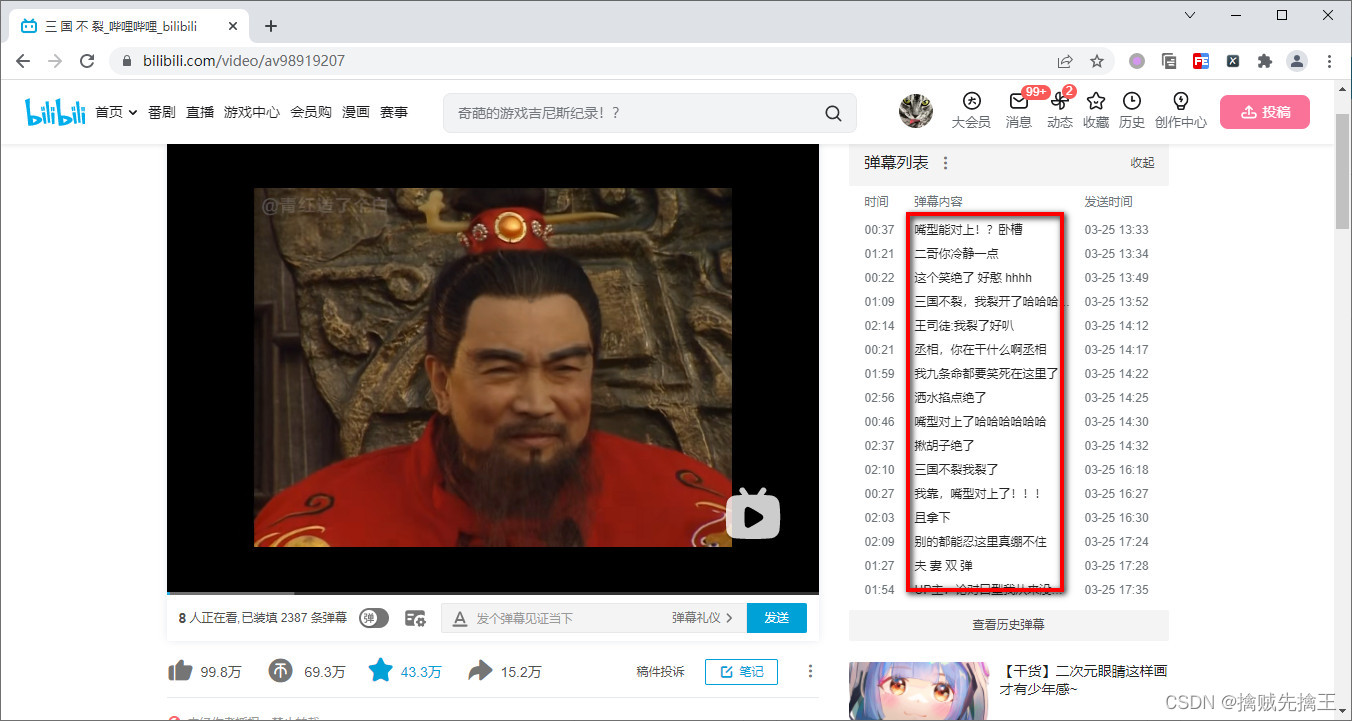
Task: Open danmaku settings icon
Action: coord(415,618)
